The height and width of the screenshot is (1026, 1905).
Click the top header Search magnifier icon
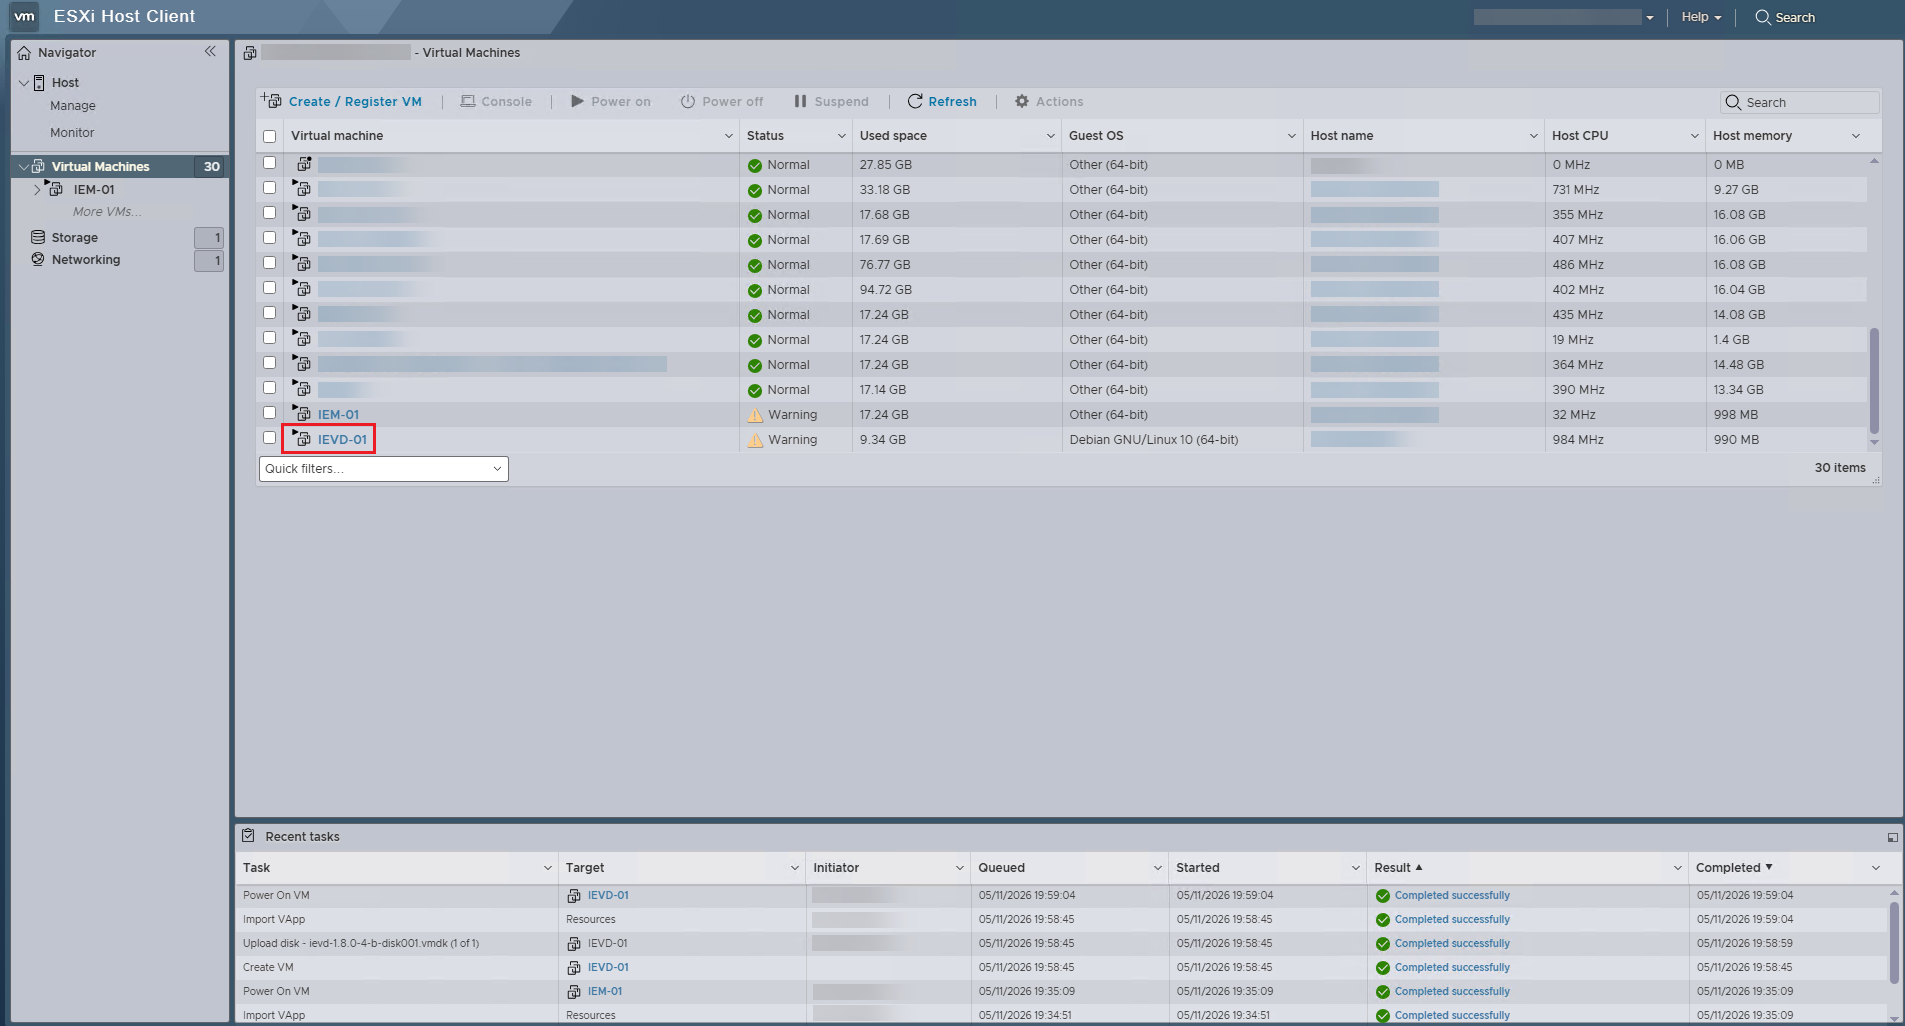(x=1763, y=17)
